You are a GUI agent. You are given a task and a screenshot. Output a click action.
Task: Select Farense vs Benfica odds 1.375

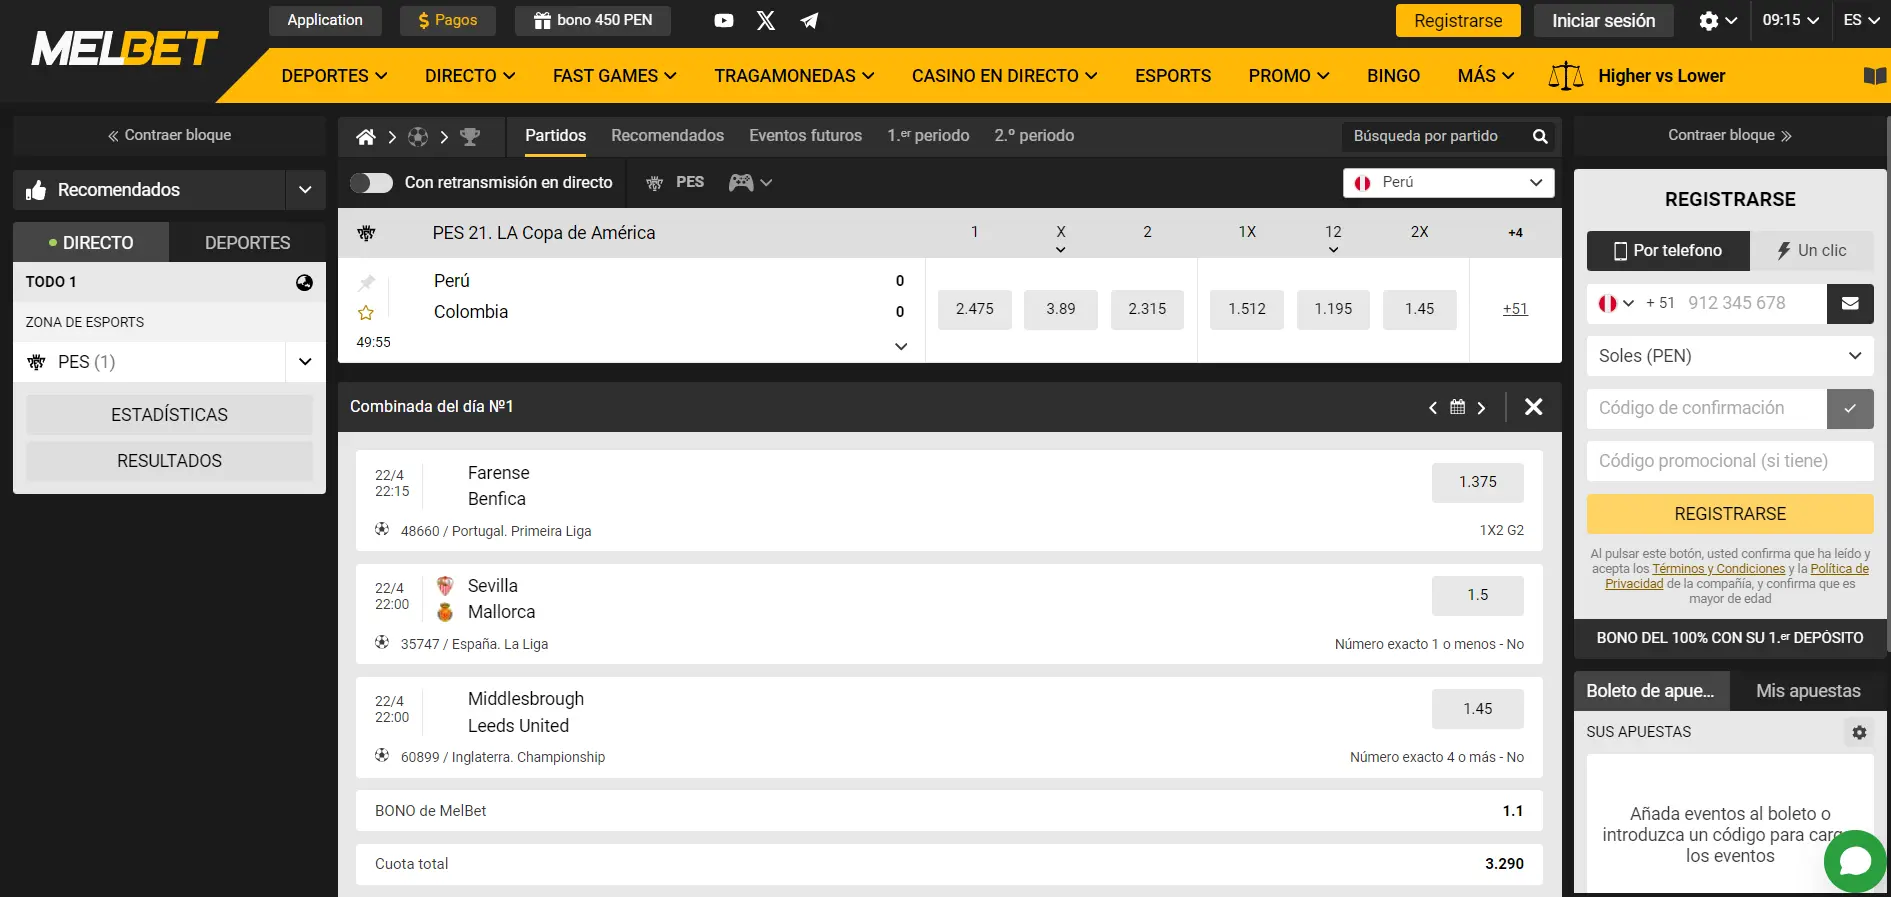point(1477,482)
